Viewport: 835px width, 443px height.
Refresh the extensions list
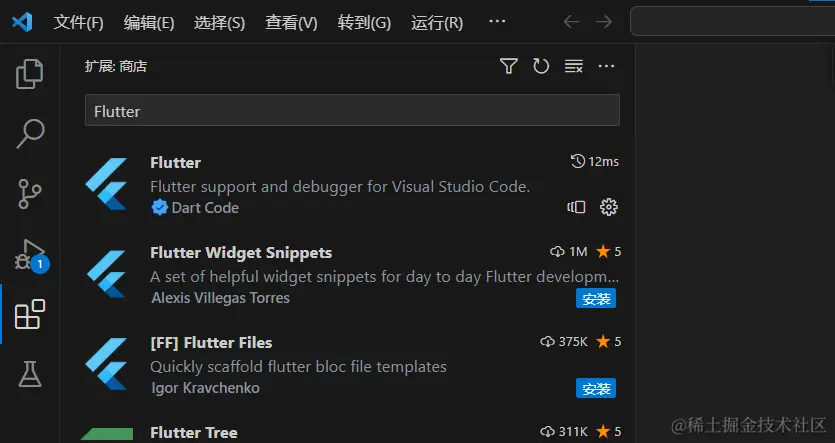pyautogui.click(x=541, y=66)
